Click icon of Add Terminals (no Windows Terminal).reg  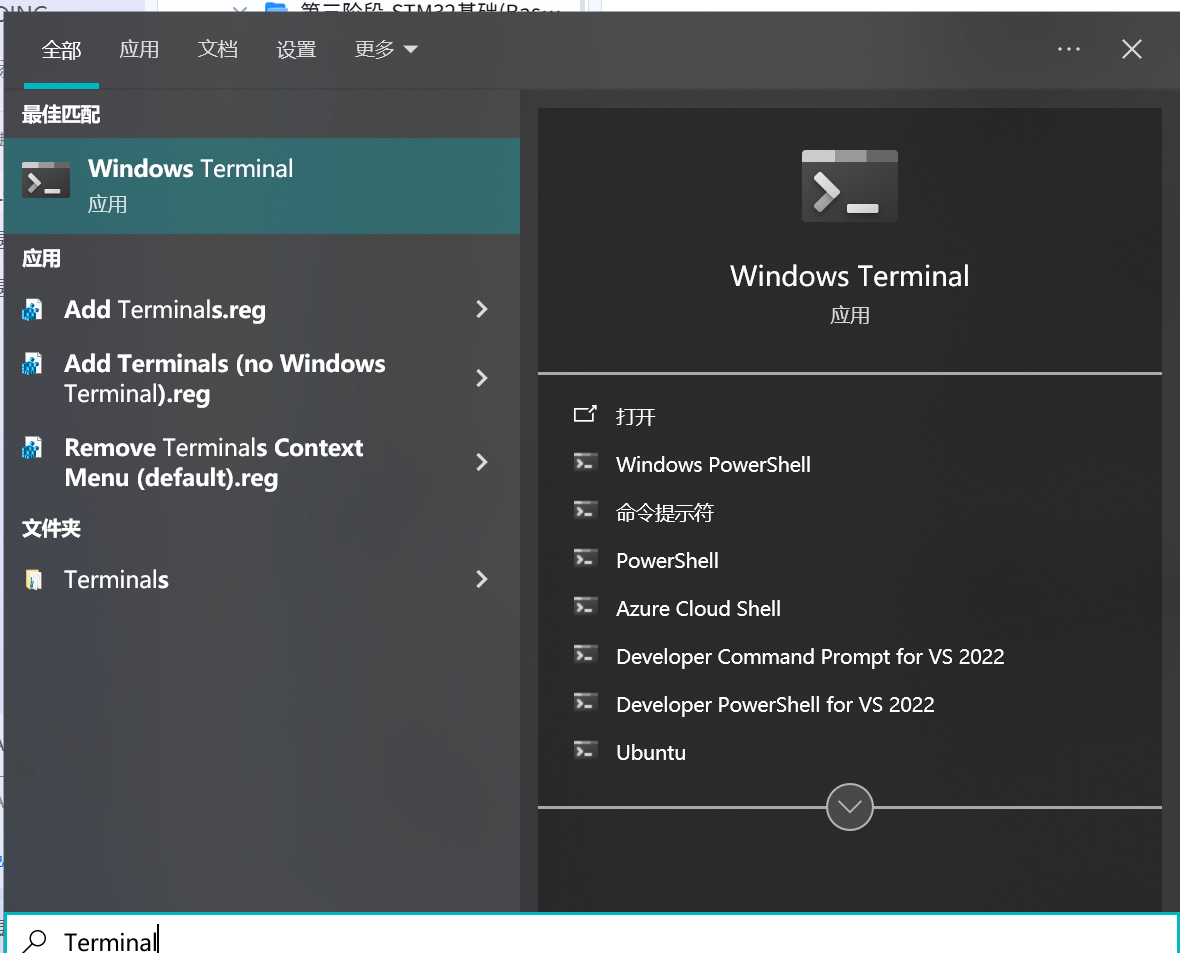tap(32, 364)
